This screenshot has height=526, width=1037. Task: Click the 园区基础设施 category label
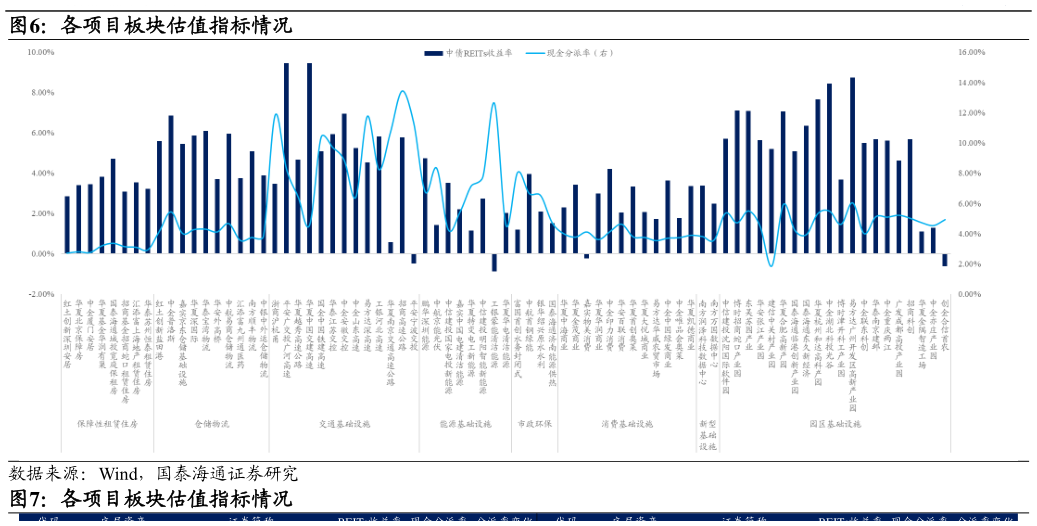[x=834, y=424]
